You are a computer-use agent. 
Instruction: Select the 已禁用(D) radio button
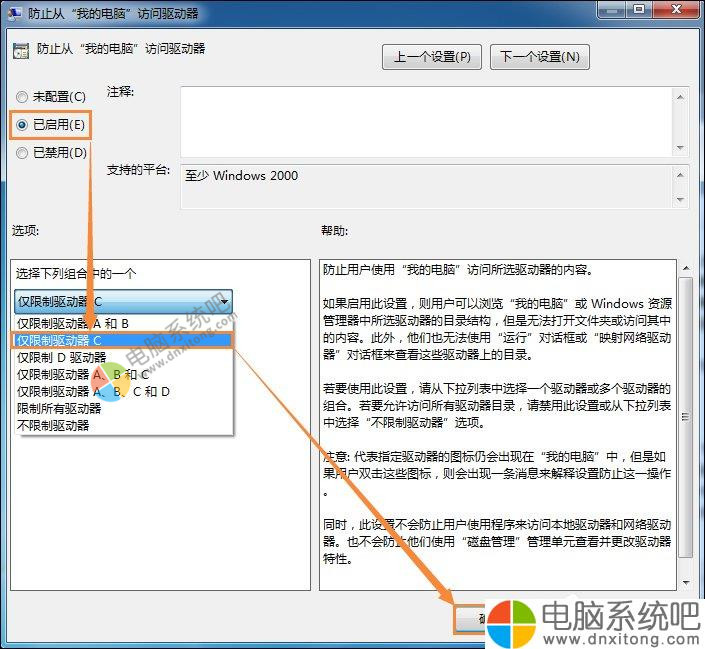click(x=22, y=153)
